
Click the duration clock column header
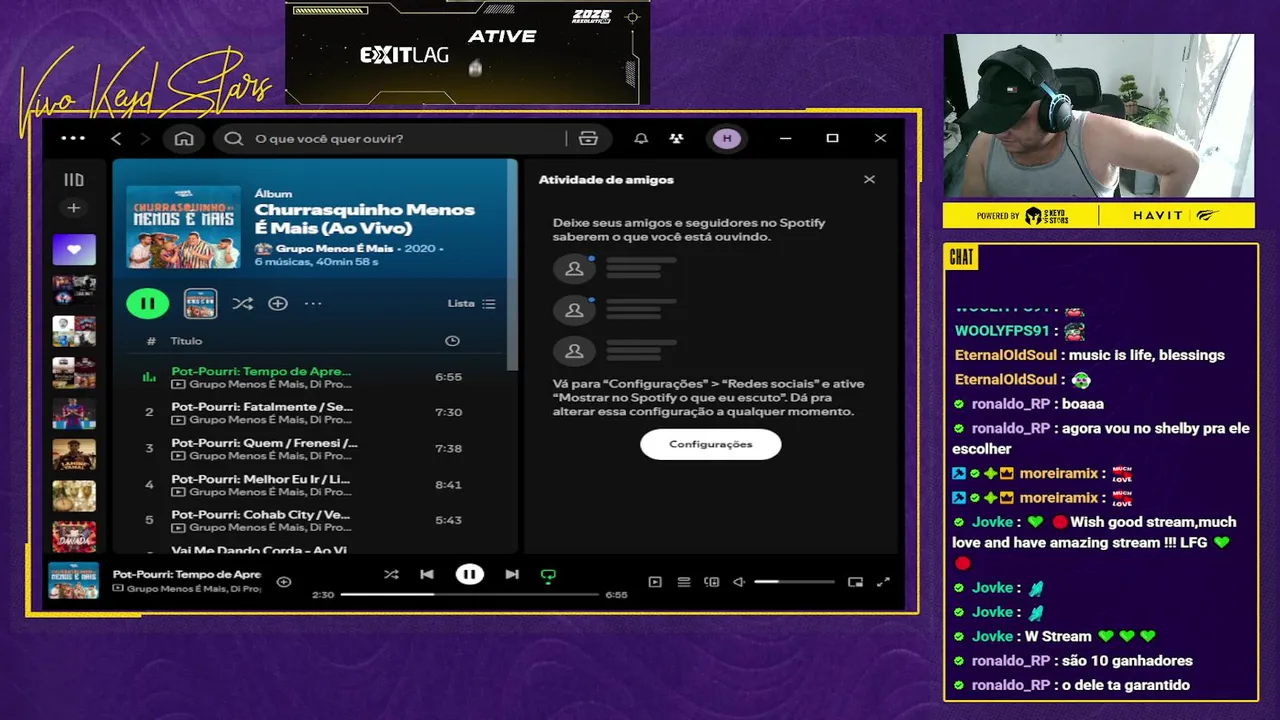(452, 341)
